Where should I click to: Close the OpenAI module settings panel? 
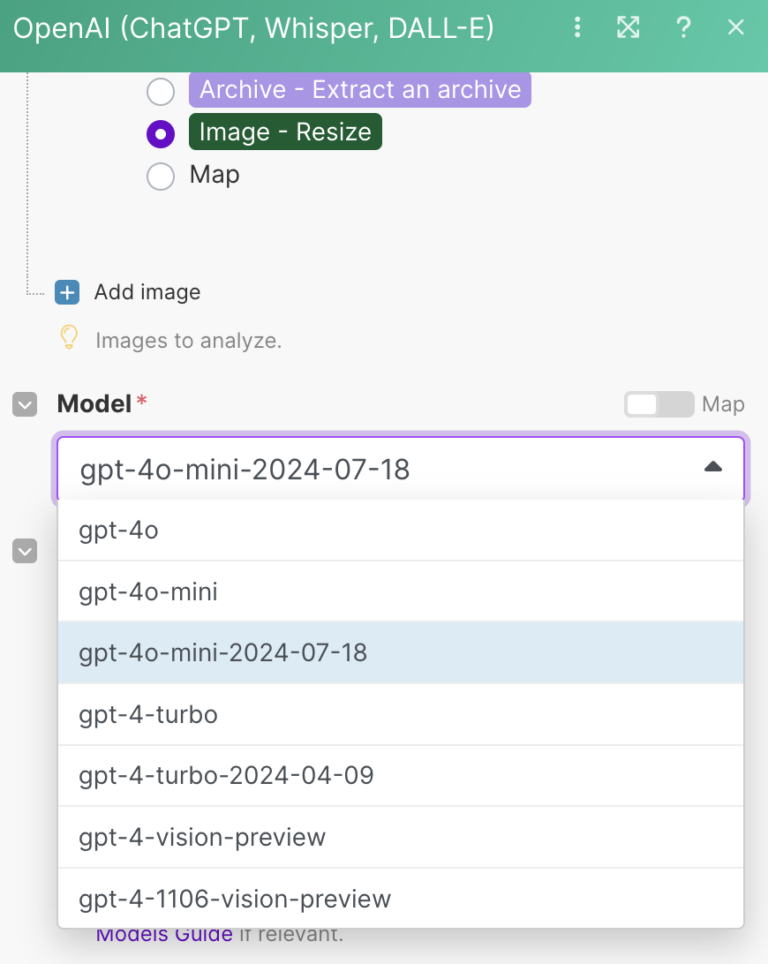(x=736, y=27)
